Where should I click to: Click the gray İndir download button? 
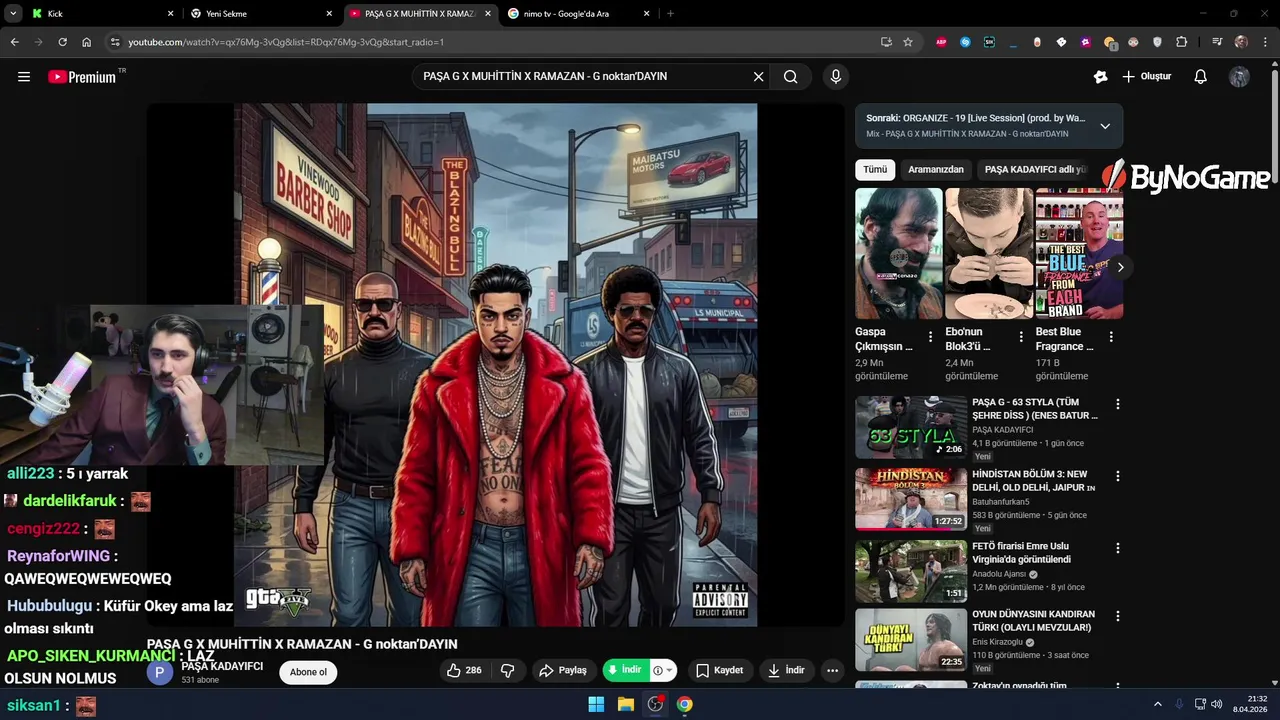[786, 670]
